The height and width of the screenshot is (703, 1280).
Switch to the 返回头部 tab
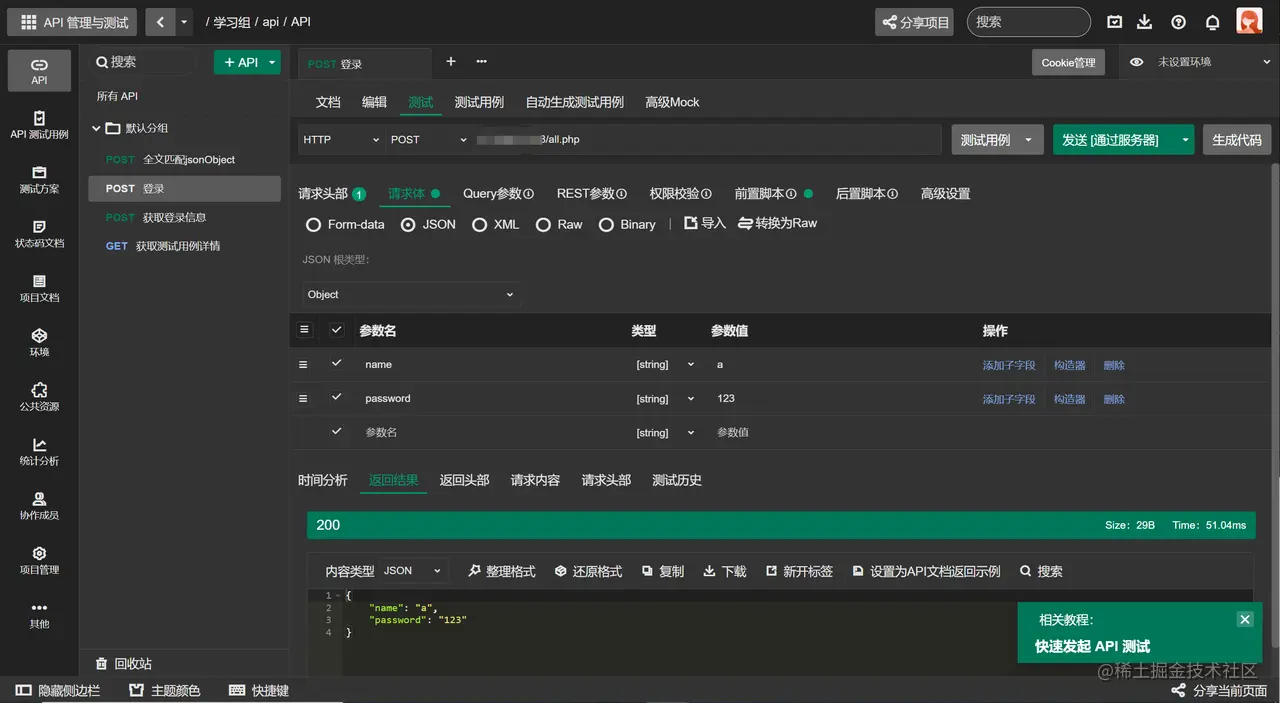click(x=464, y=480)
